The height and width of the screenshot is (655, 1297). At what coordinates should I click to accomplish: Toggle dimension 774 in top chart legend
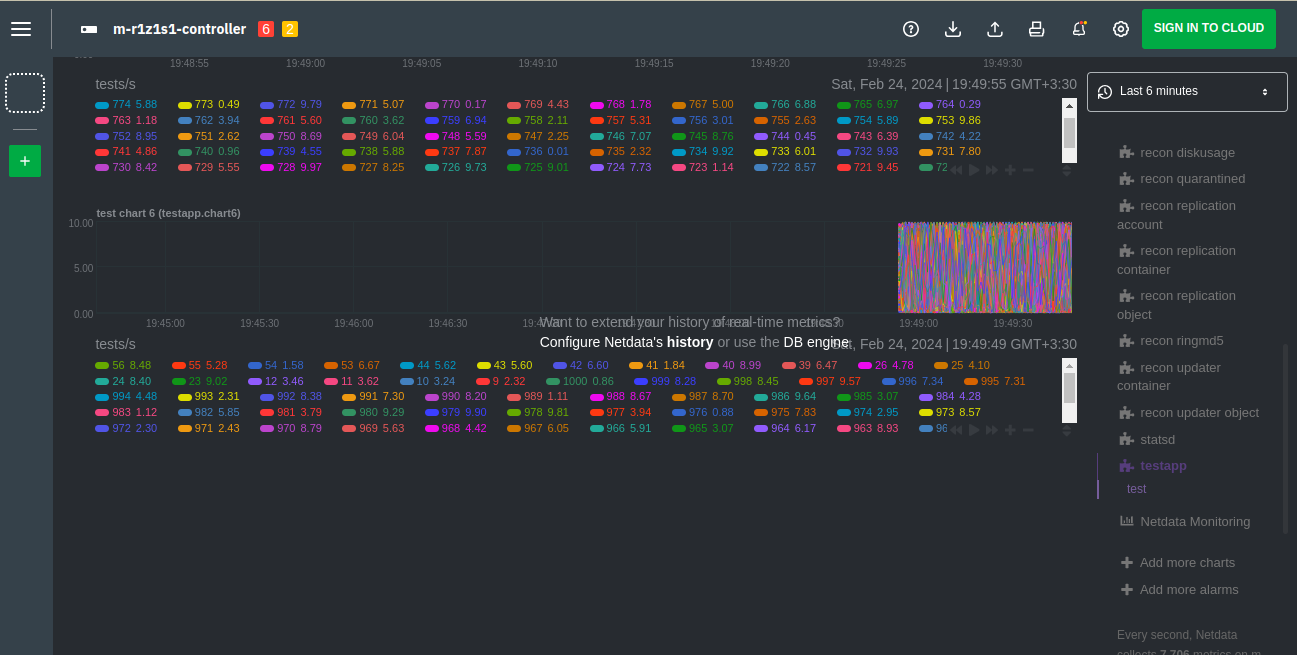pos(120,104)
